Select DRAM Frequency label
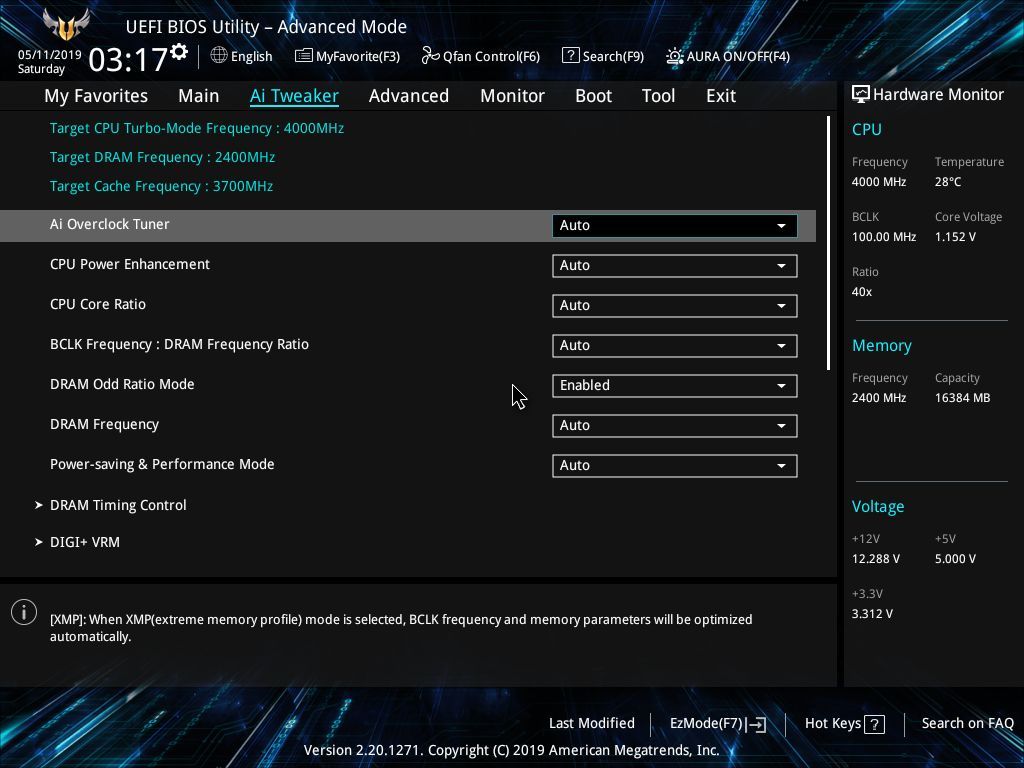1024x768 pixels. [x=104, y=424]
